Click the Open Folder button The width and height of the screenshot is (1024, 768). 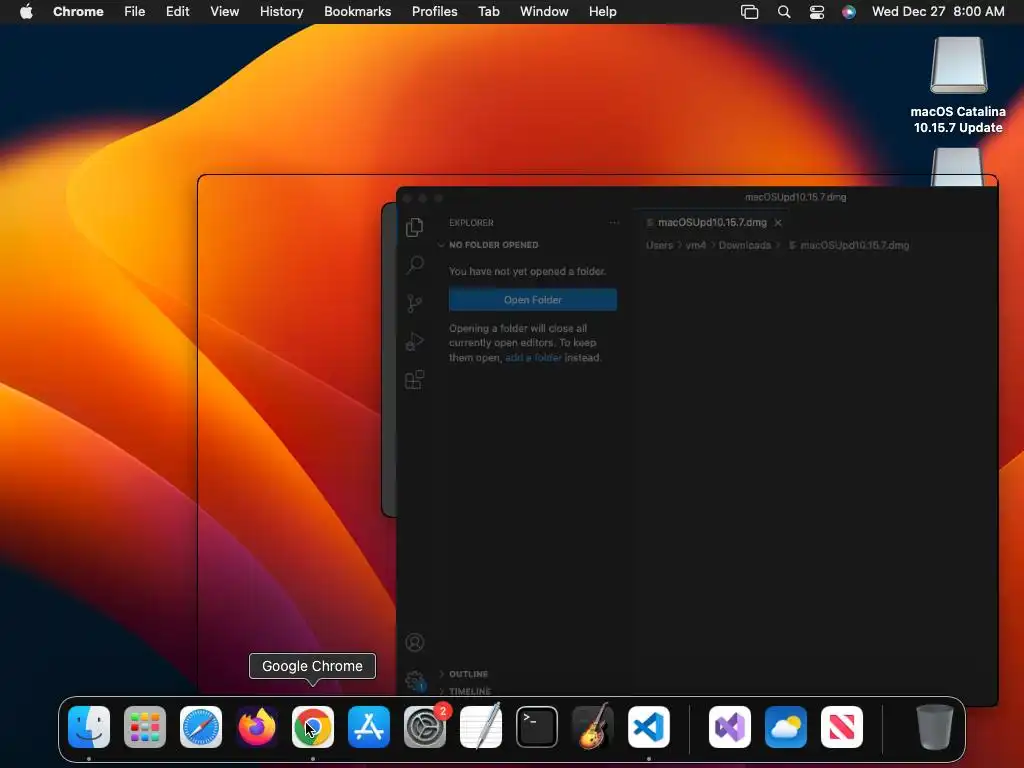click(533, 300)
